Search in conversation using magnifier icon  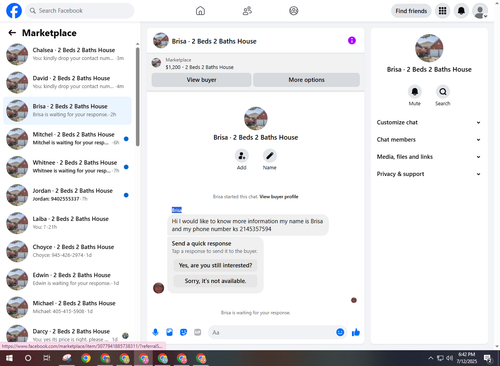443,91
